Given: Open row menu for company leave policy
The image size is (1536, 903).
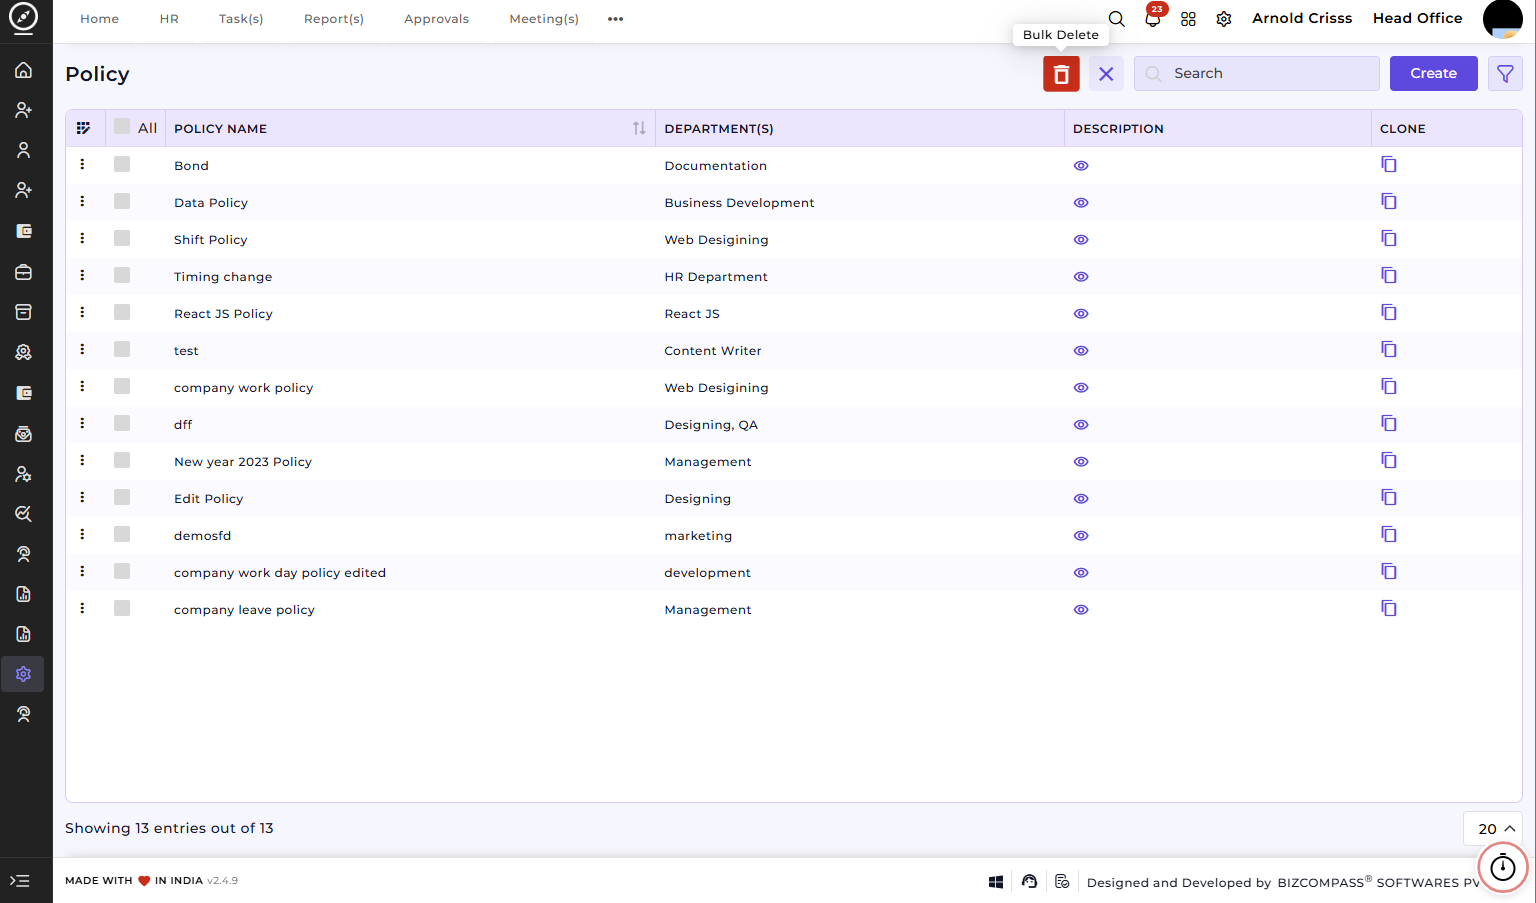Looking at the screenshot, I should (82, 608).
